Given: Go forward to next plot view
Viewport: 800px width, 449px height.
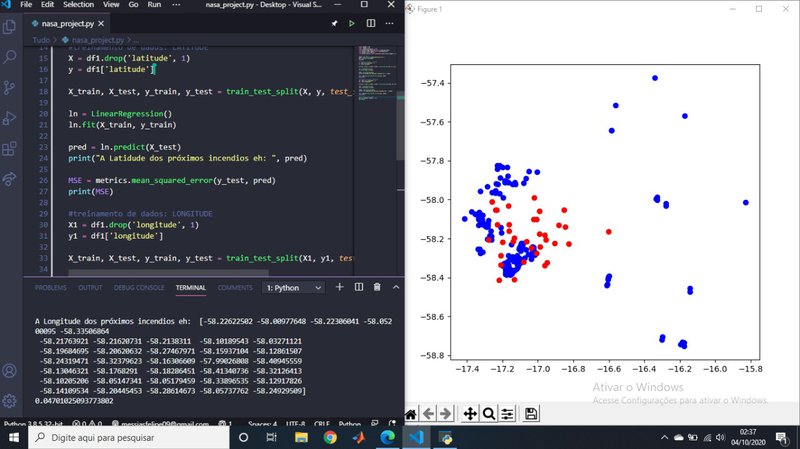Looking at the screenshot, I should pyautogui.click(x=446, y=414).
